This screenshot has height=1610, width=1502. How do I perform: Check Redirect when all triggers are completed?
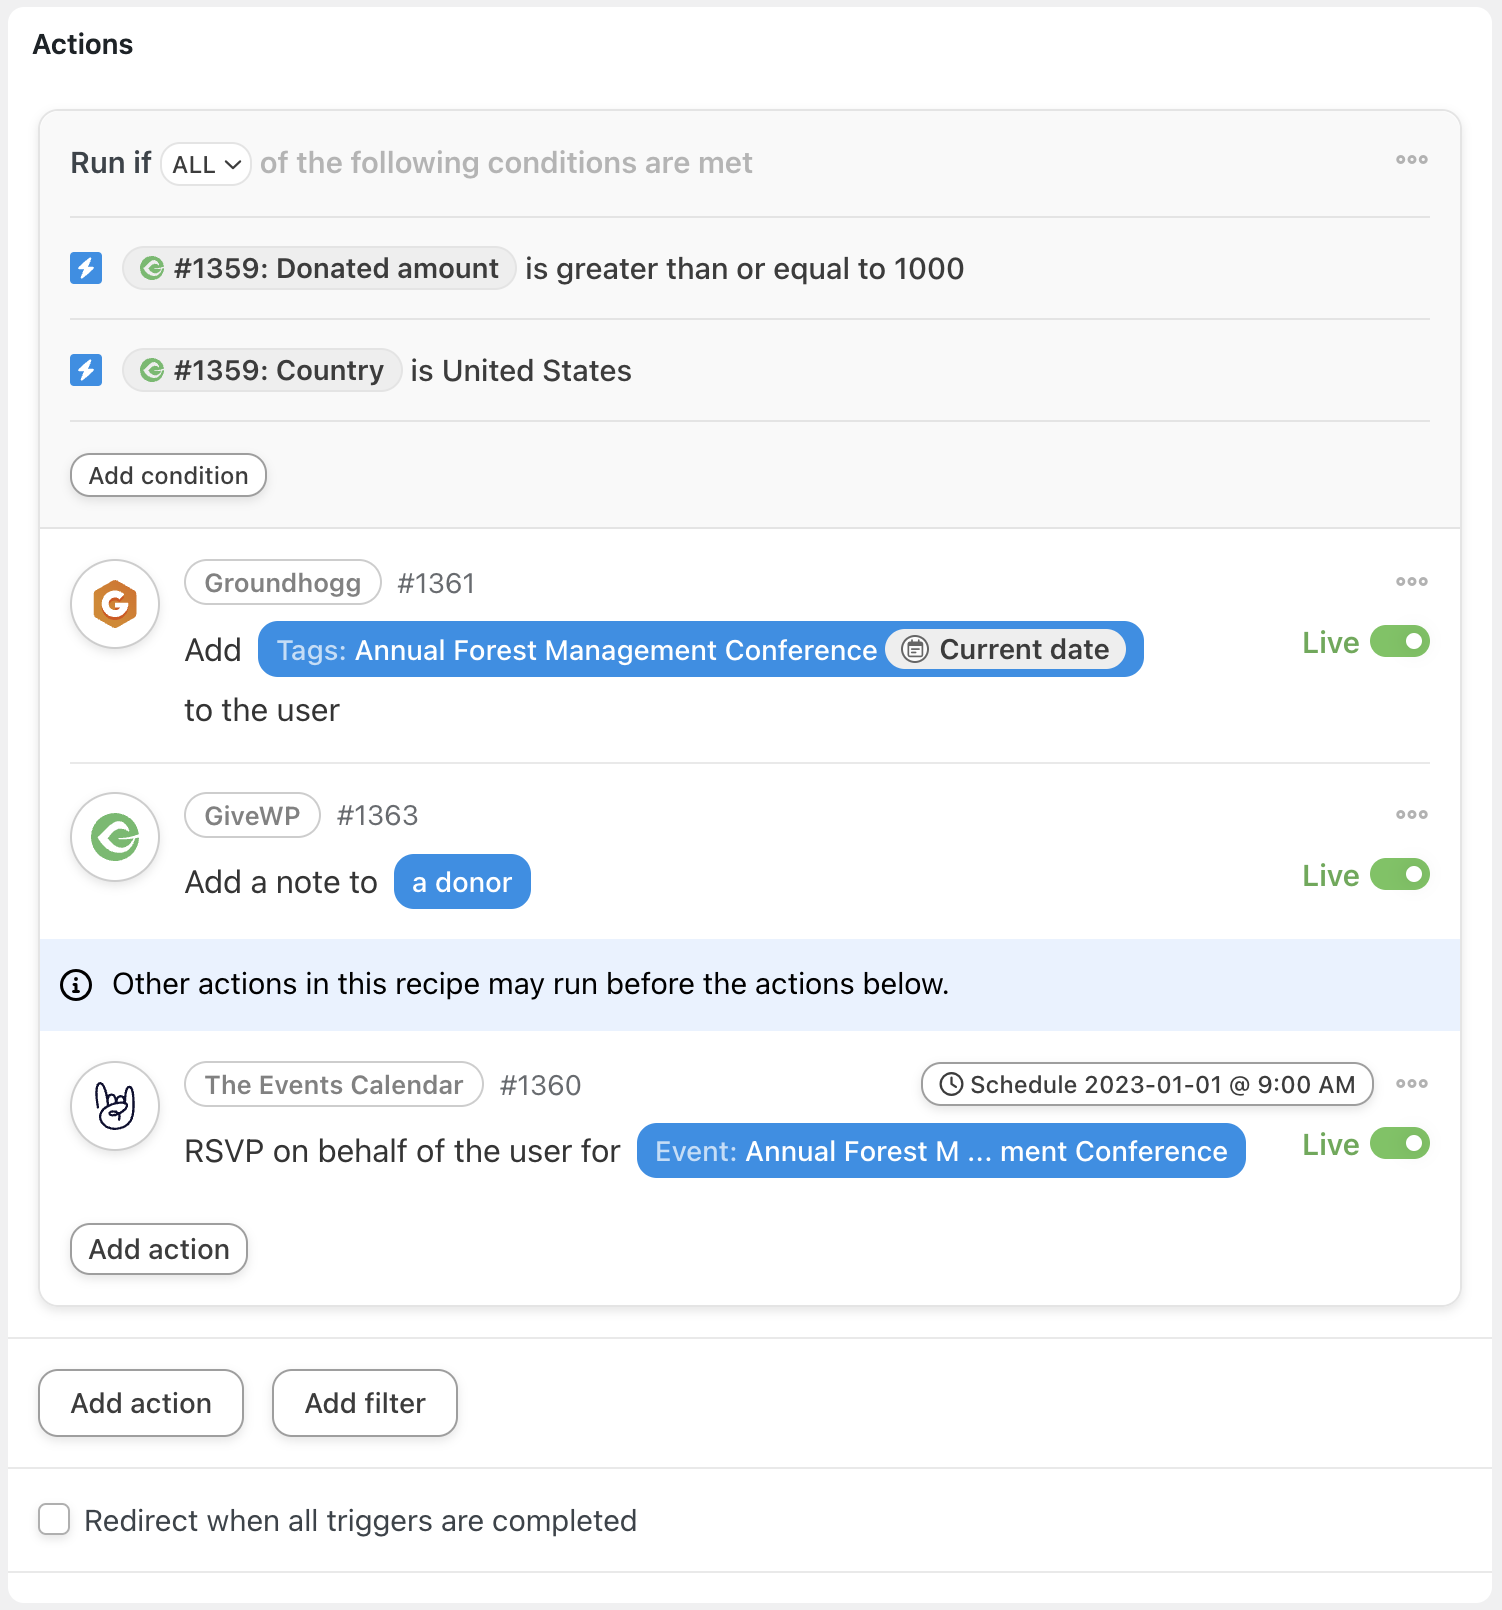[x=54, y=1519]
